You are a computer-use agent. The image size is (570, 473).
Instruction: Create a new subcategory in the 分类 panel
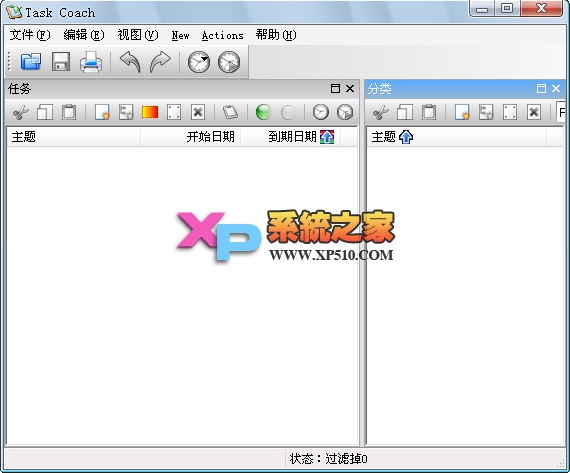tap(486, 112)
